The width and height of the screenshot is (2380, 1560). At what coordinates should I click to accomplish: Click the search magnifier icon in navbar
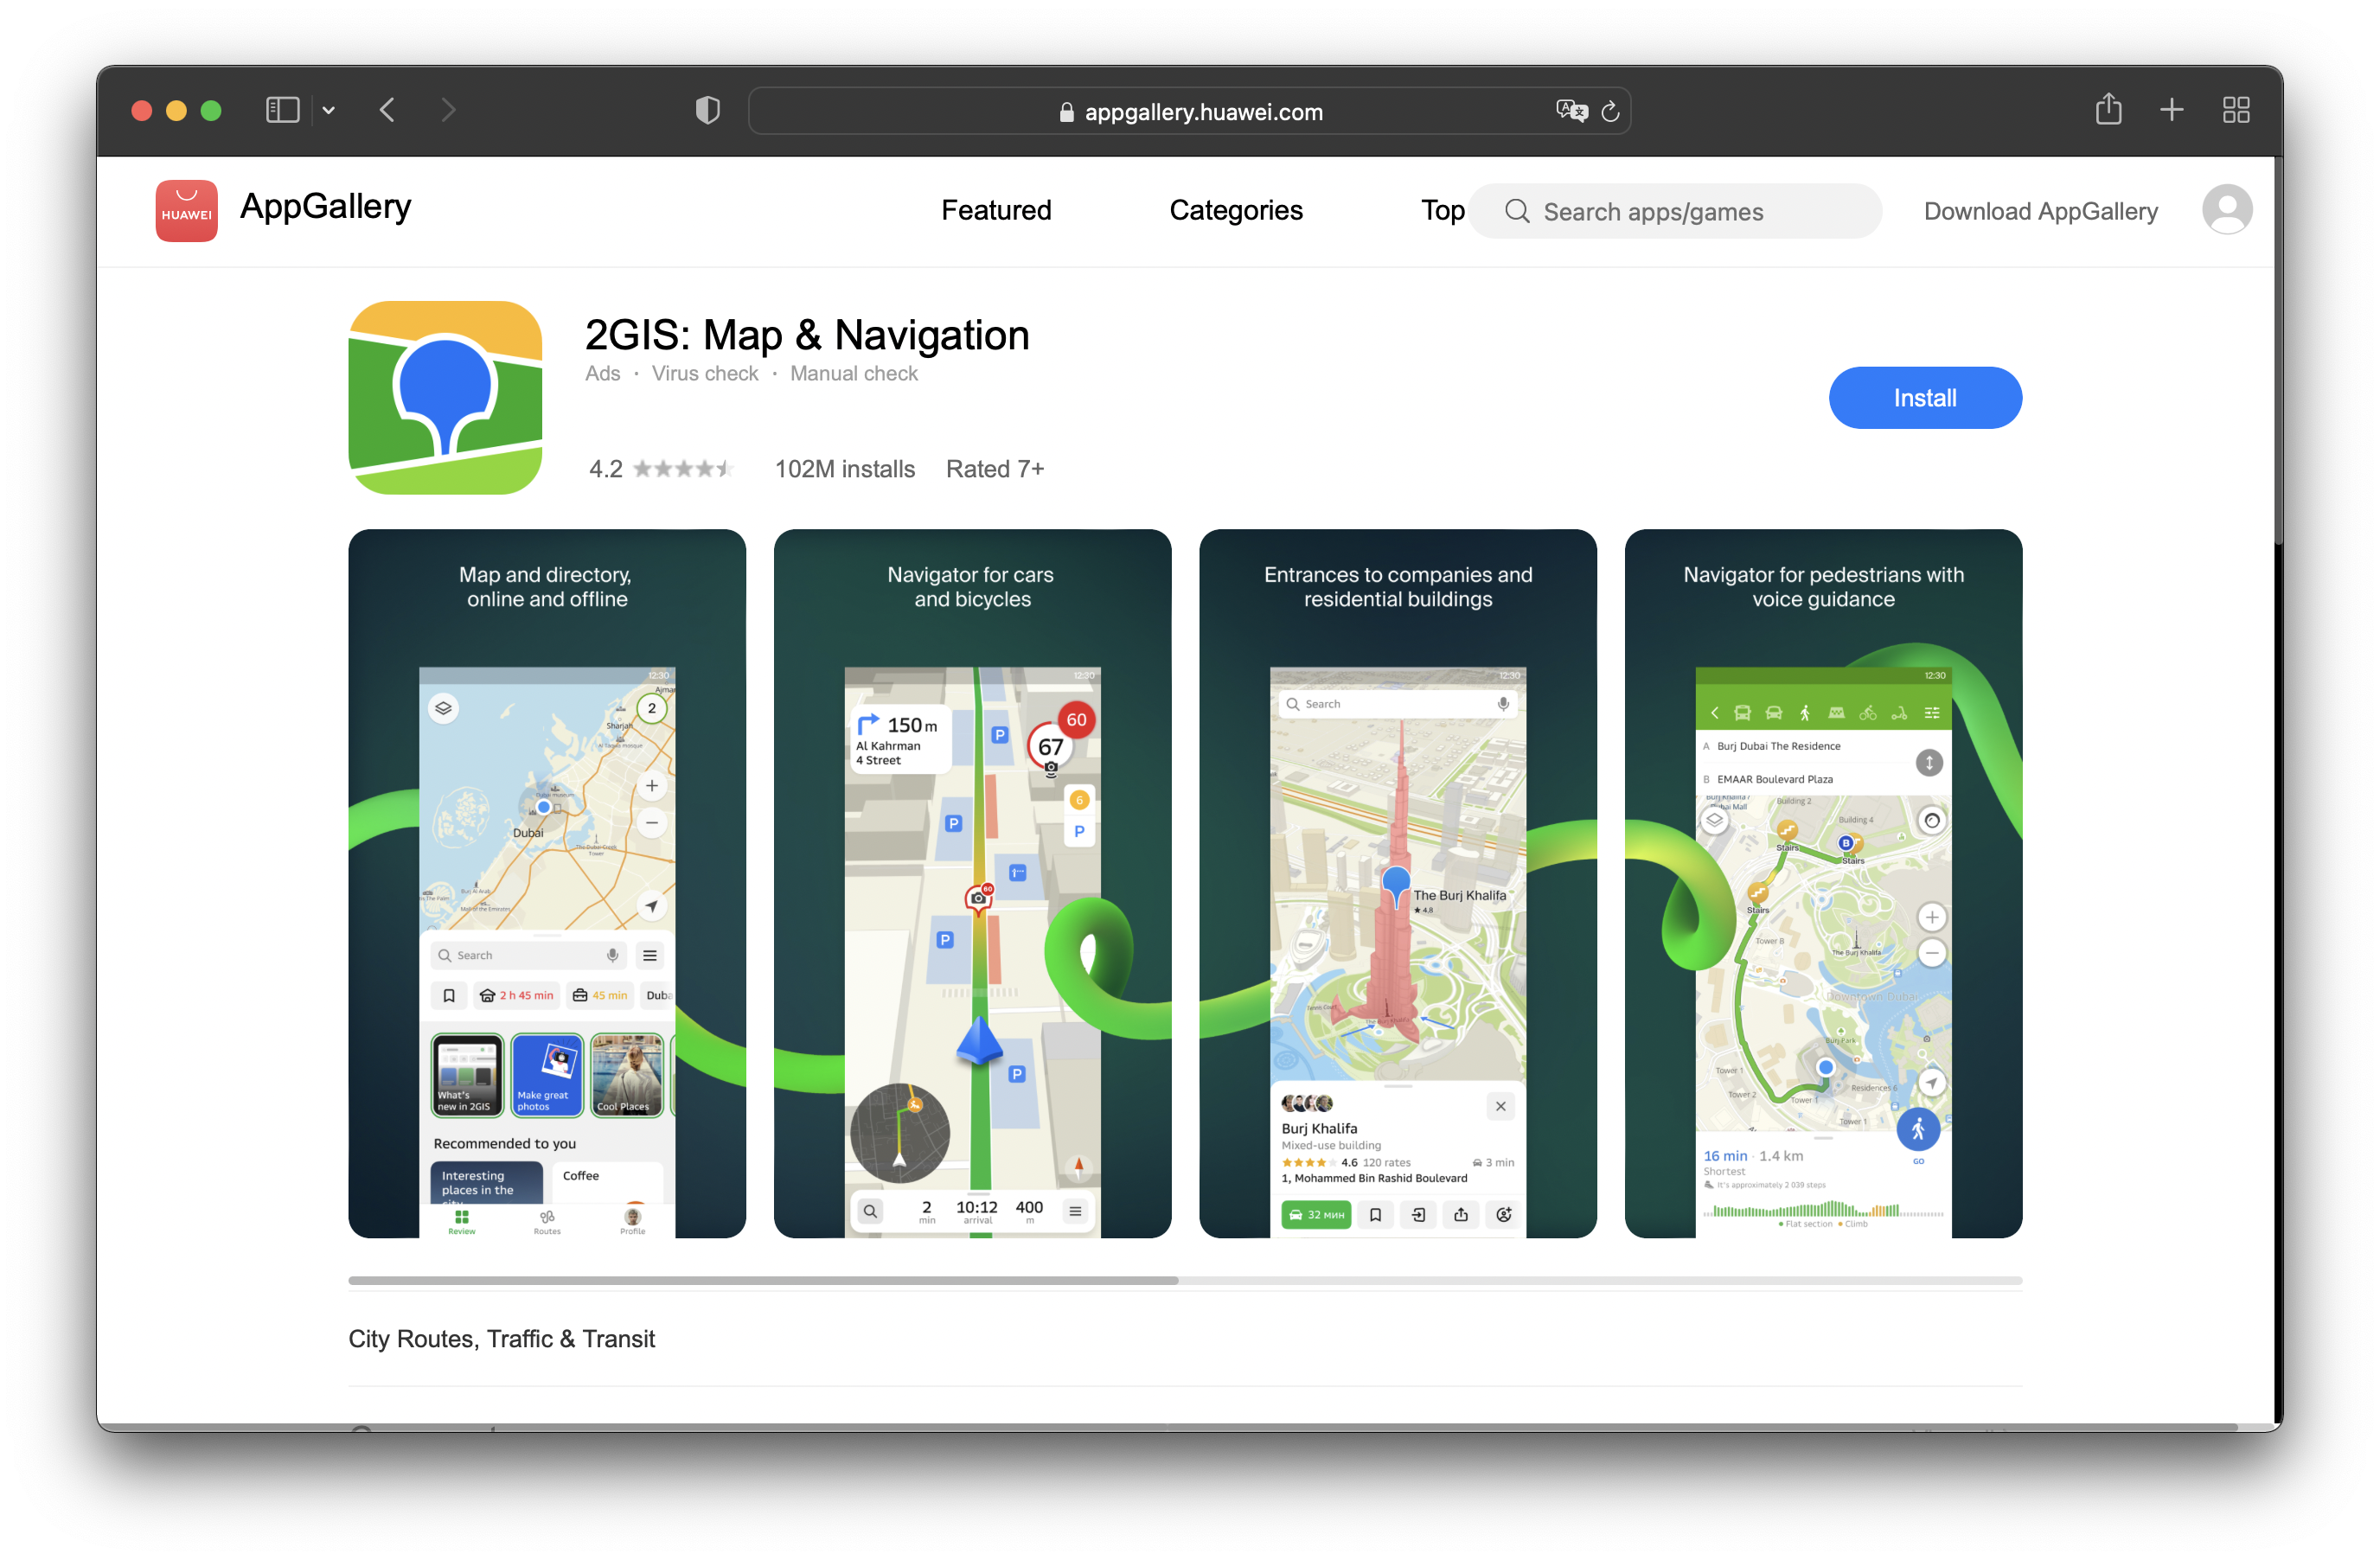[x=1509, y=211]
